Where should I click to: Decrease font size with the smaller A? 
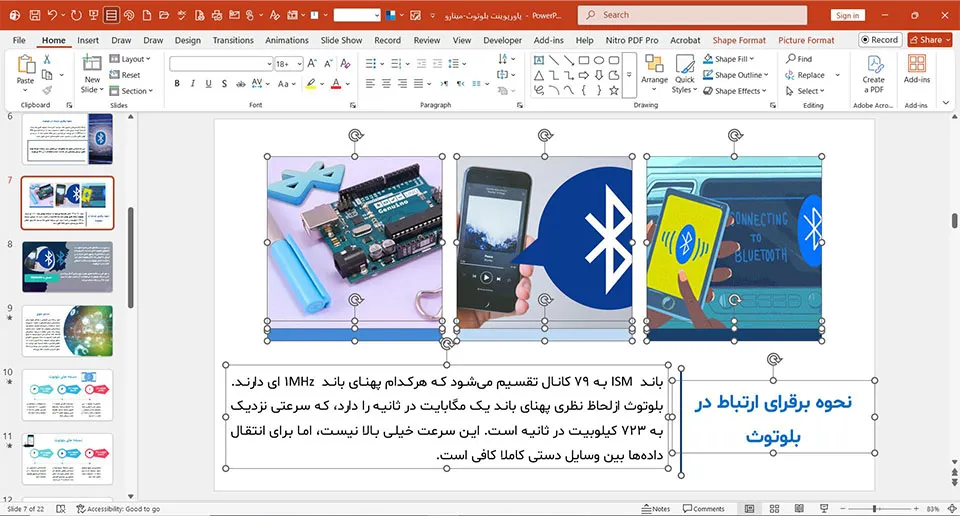point(328,63)
